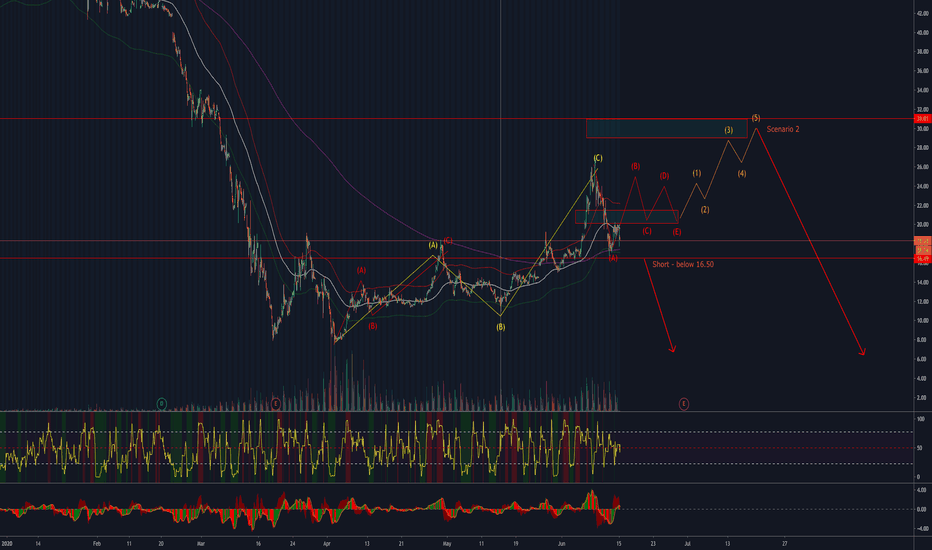
Task: Open the green dividend D marker
Action: [162, 404]
